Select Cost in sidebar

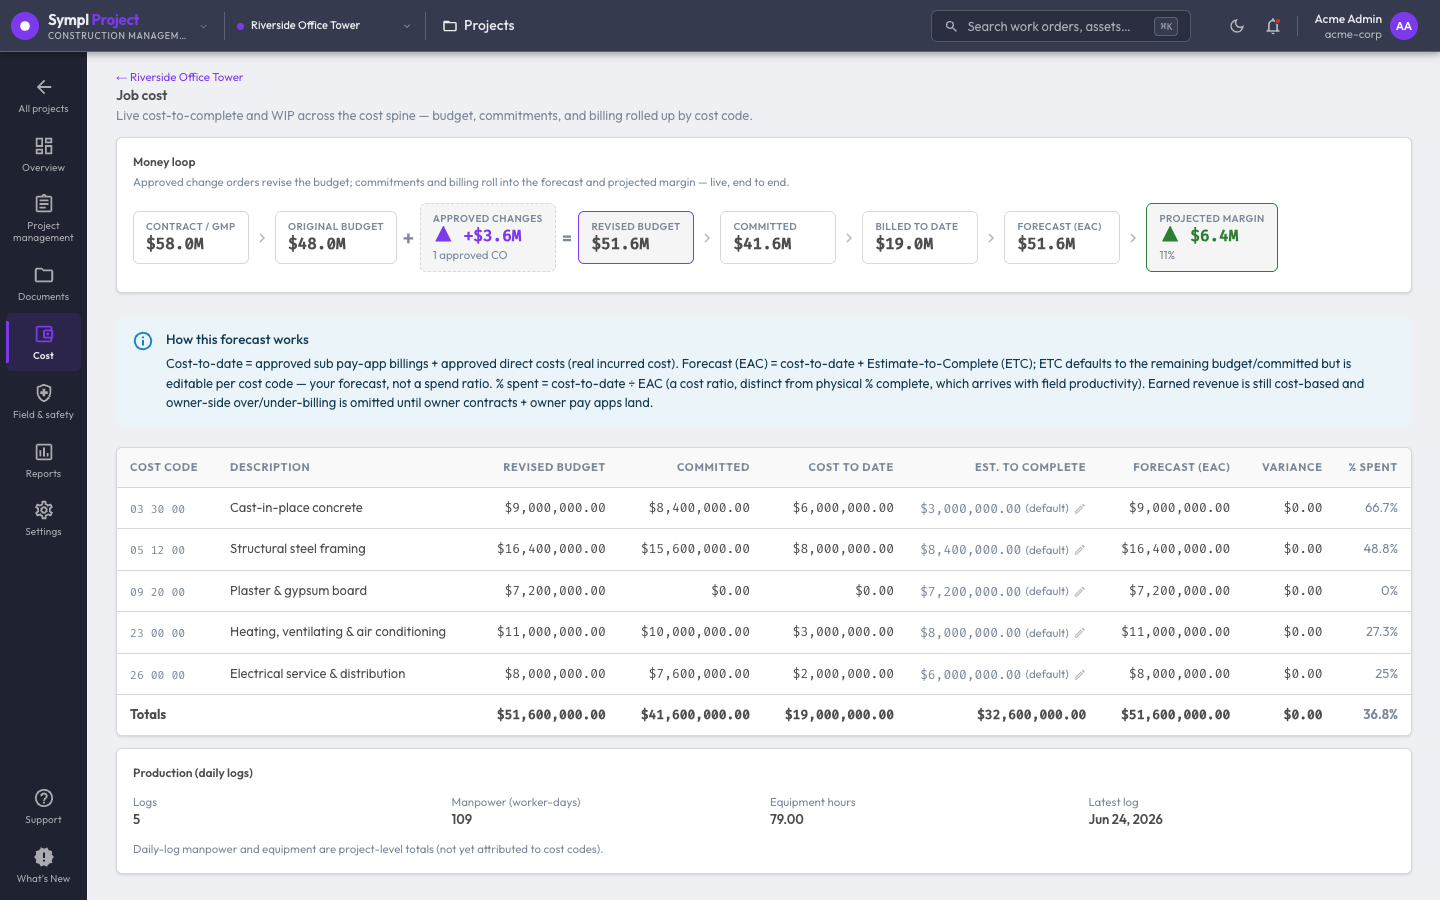pos(43,343)
